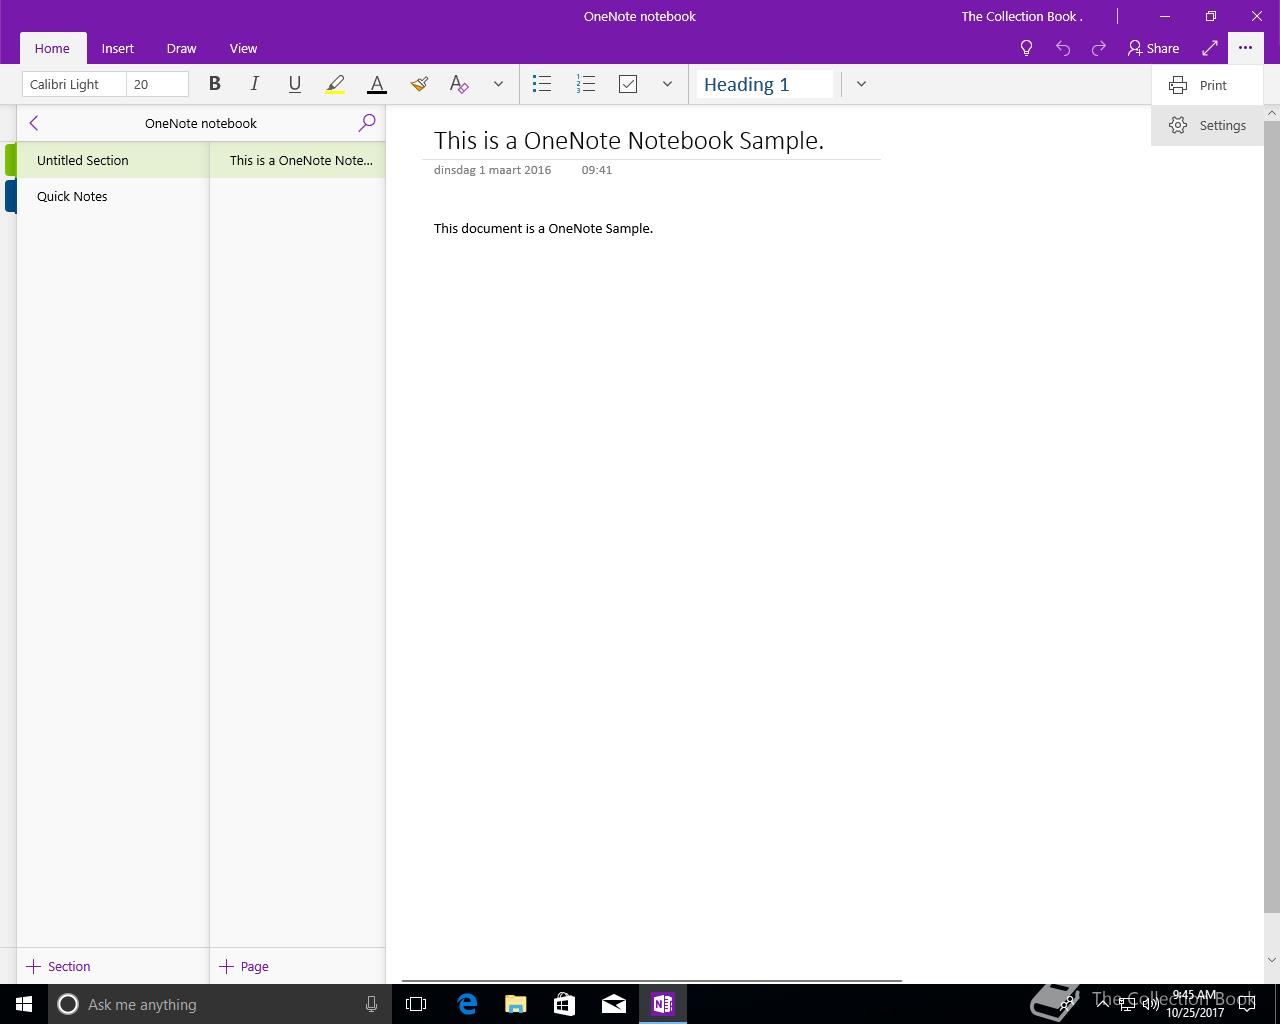
Task: Open Mail app from taskbar
Action: (614, 1004)
